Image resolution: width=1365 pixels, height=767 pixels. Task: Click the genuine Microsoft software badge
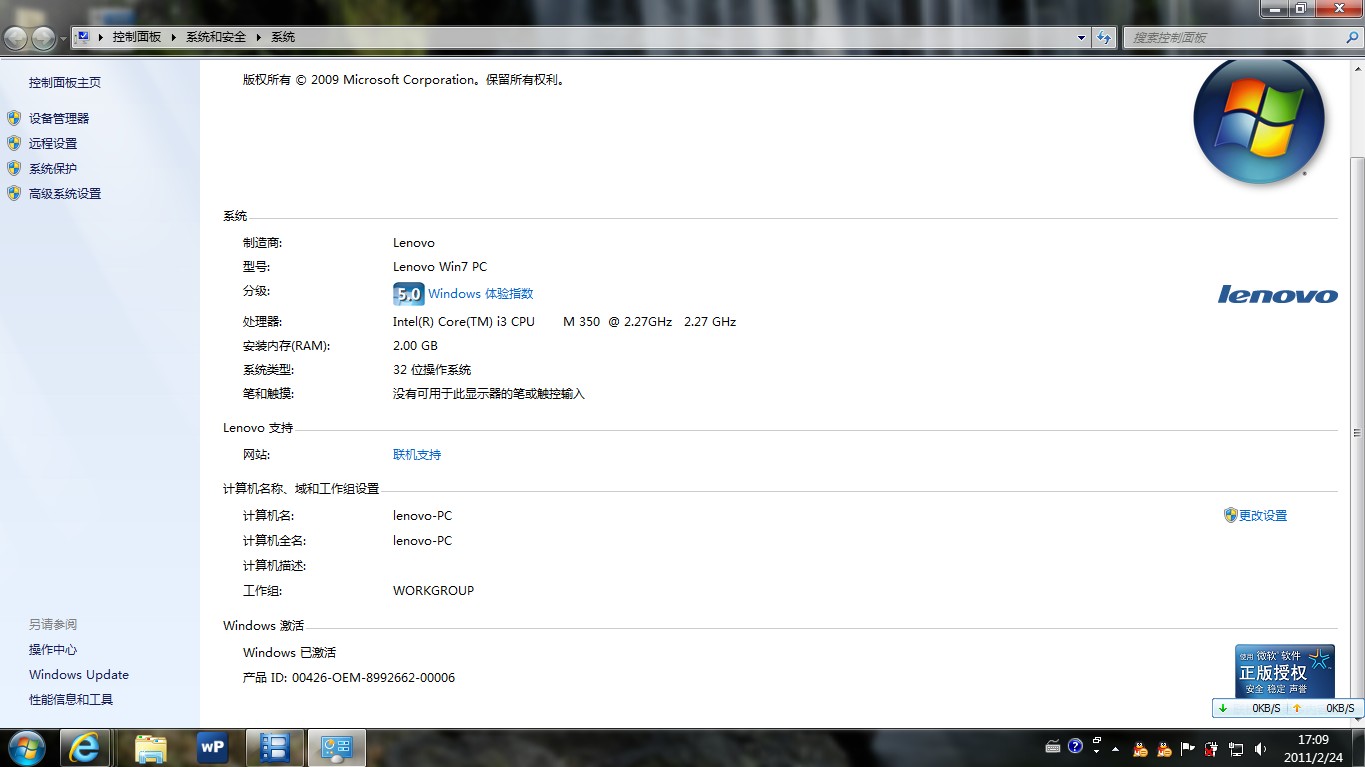1284,670
